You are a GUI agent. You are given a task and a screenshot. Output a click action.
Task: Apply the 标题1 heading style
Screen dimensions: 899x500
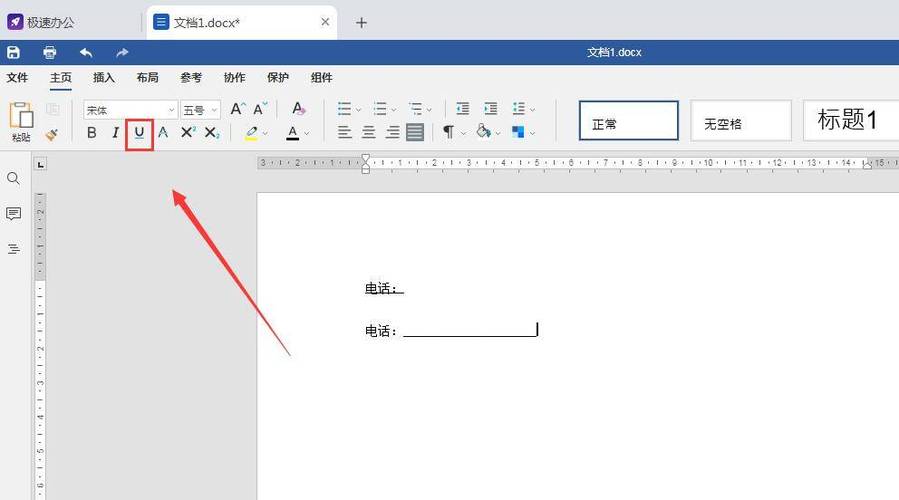pos(851,120)
